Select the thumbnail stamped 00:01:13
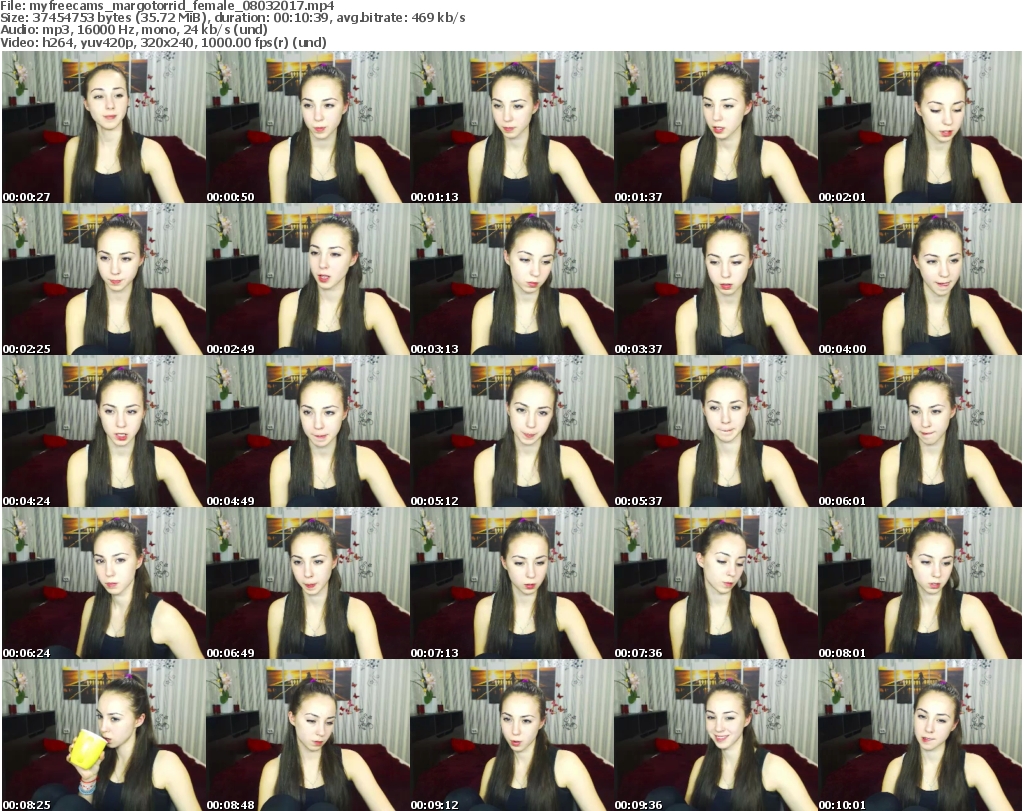Image resolution: width=1024 pixels, height=811 pixels. click(511, 127)
